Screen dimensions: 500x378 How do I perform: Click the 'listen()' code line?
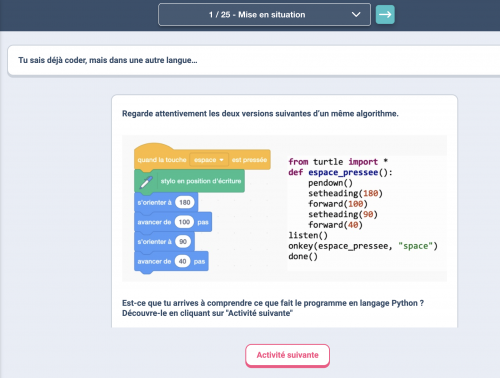tap(308, 235)
